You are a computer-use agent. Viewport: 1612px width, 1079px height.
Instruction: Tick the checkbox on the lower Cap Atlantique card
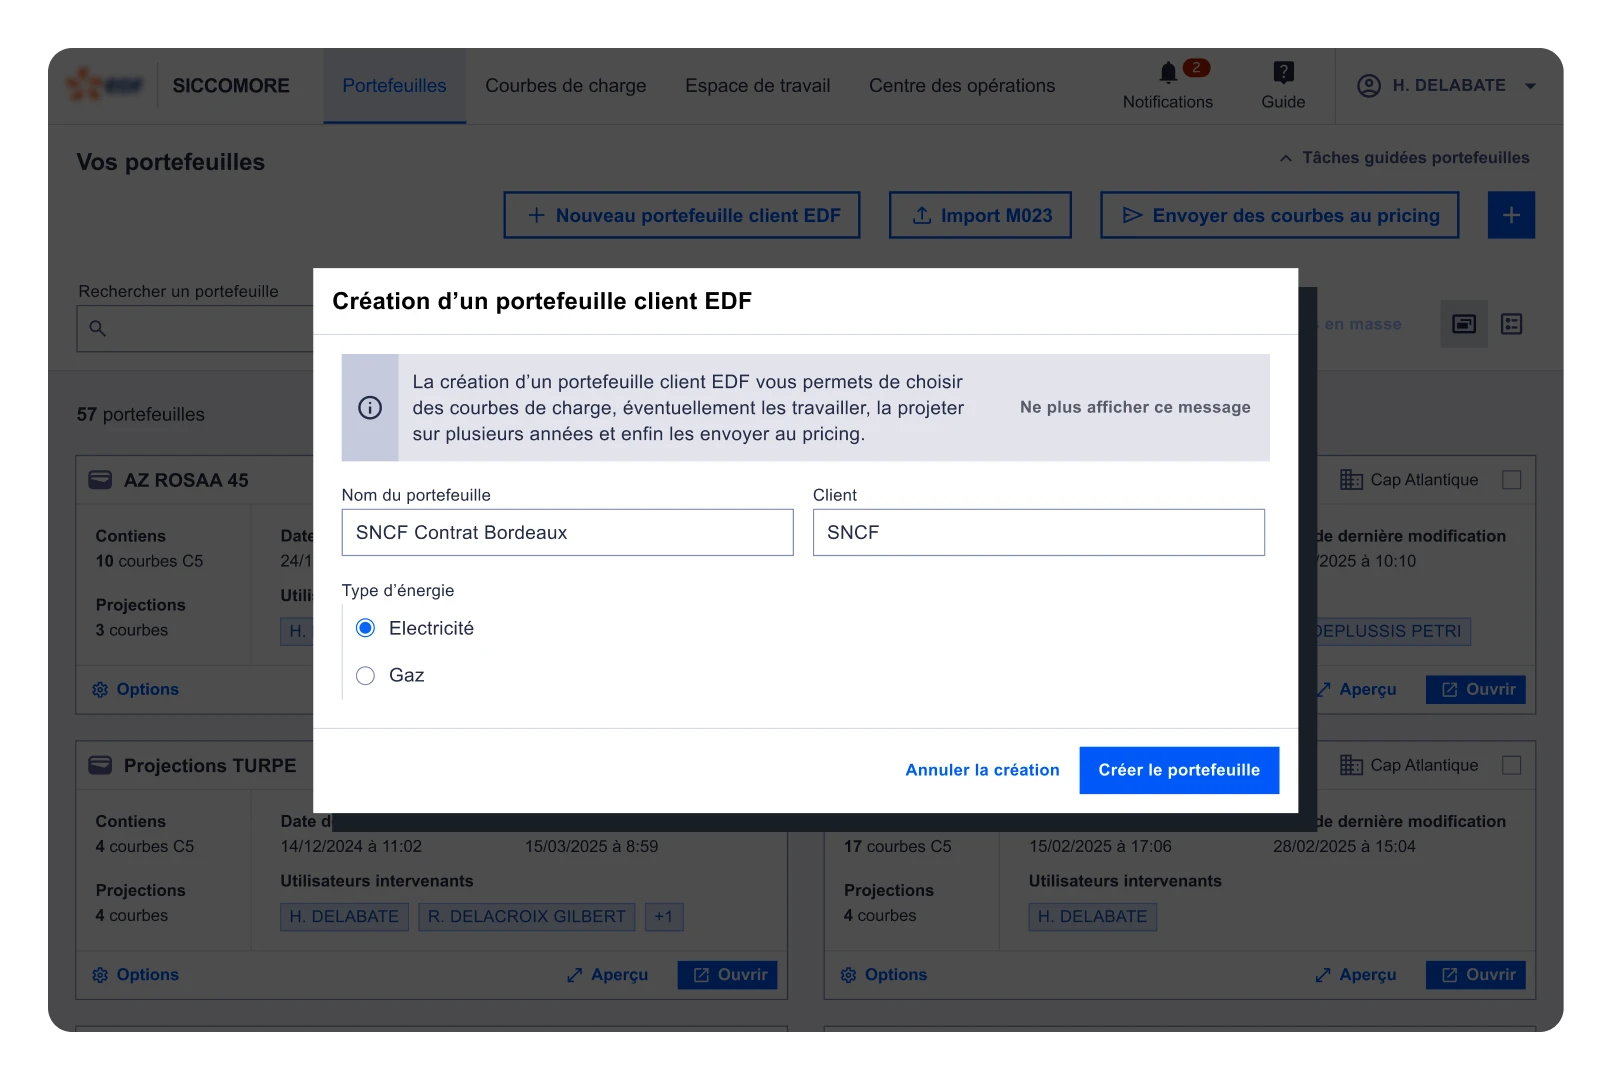[x=1511, y=765]
